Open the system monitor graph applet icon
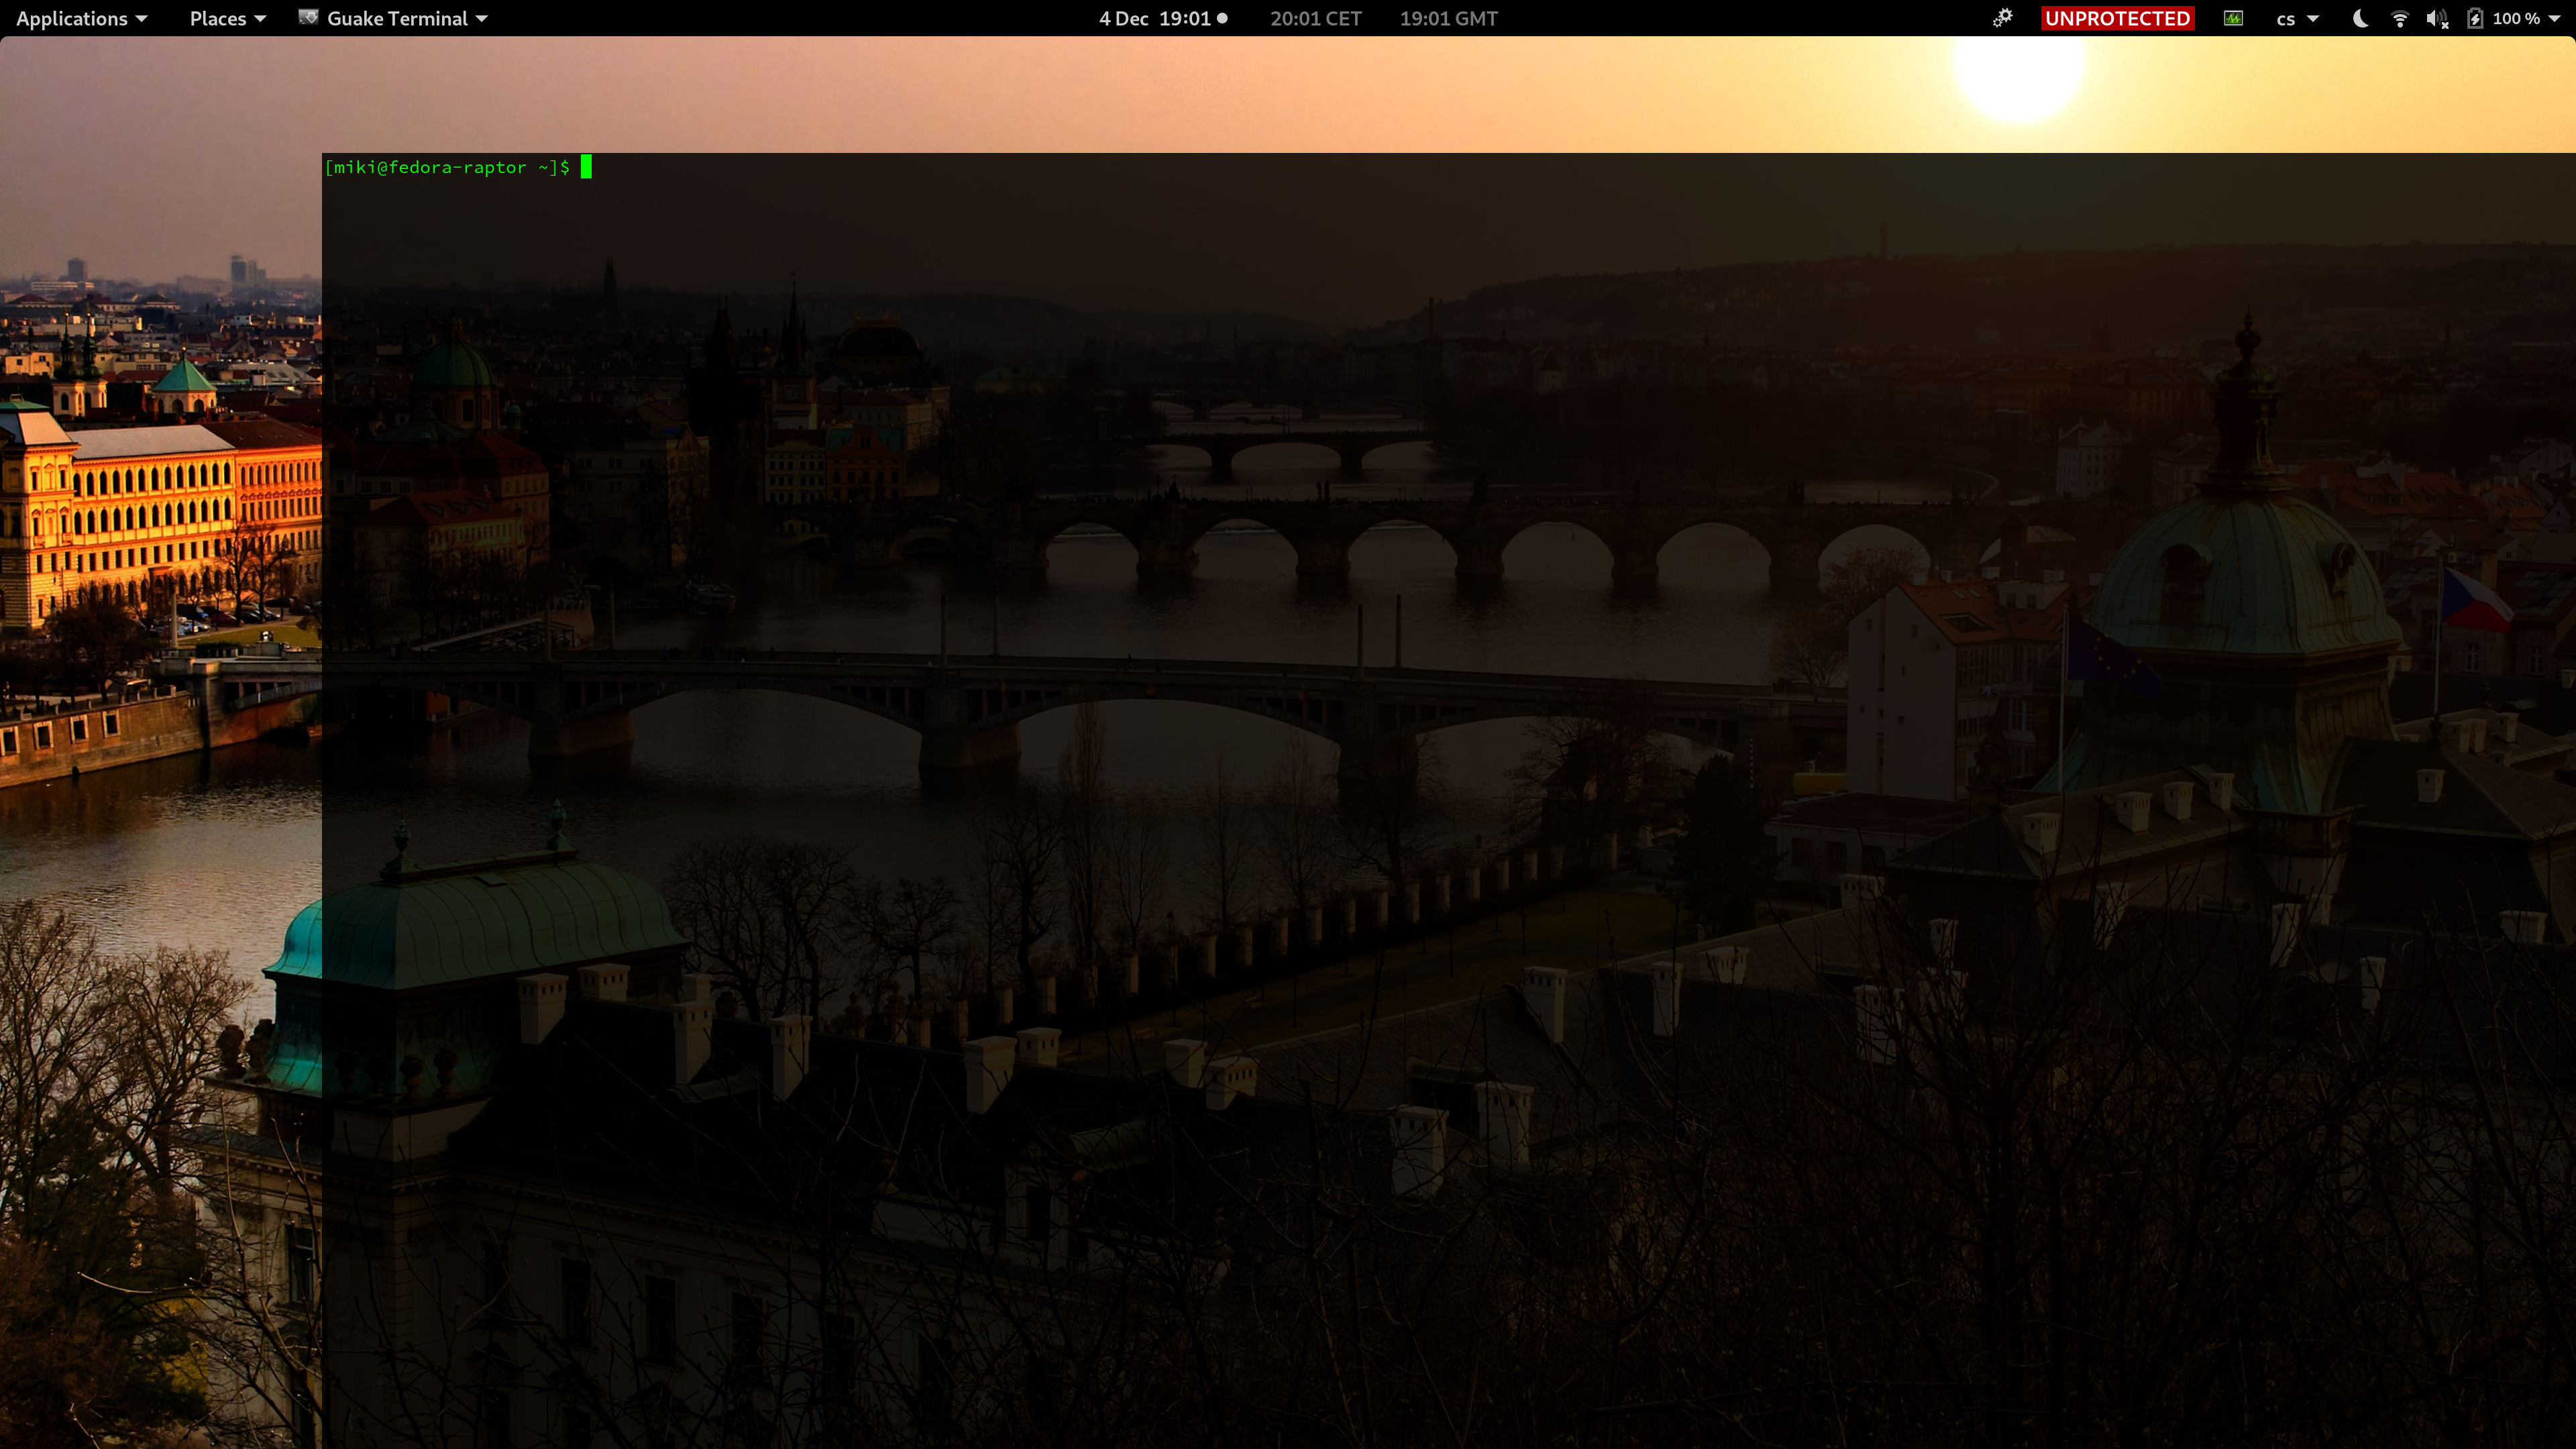Image resolution: width=2576 pixels, height=1449 pixels. click(x=2234, y=18)
